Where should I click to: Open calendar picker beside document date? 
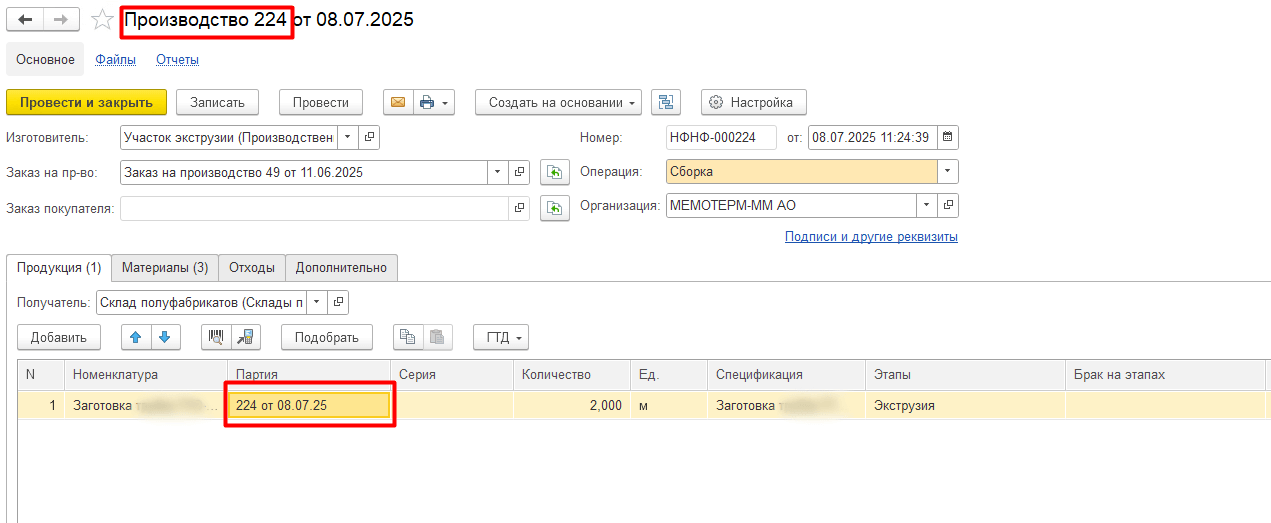coord(948,138)
